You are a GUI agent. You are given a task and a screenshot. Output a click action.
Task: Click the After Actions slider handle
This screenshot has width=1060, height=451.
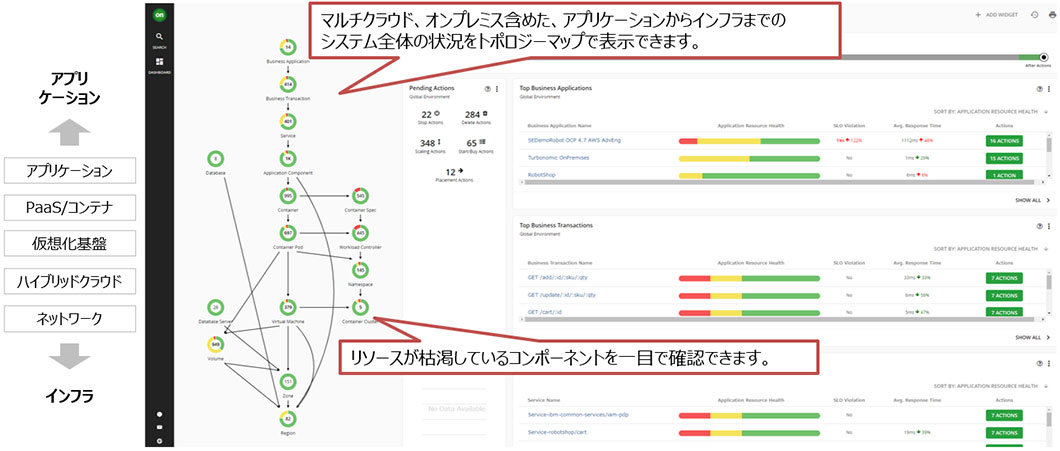[x=1042, y=57]
